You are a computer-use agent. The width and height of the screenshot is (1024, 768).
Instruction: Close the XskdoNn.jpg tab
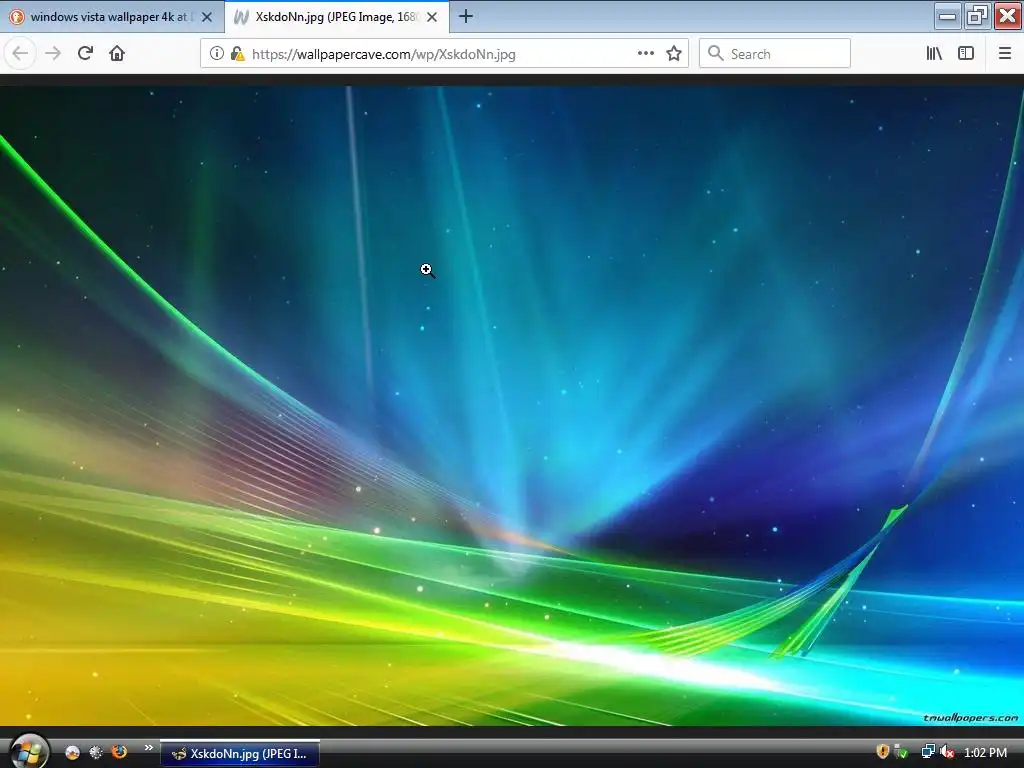pos(432,17)
